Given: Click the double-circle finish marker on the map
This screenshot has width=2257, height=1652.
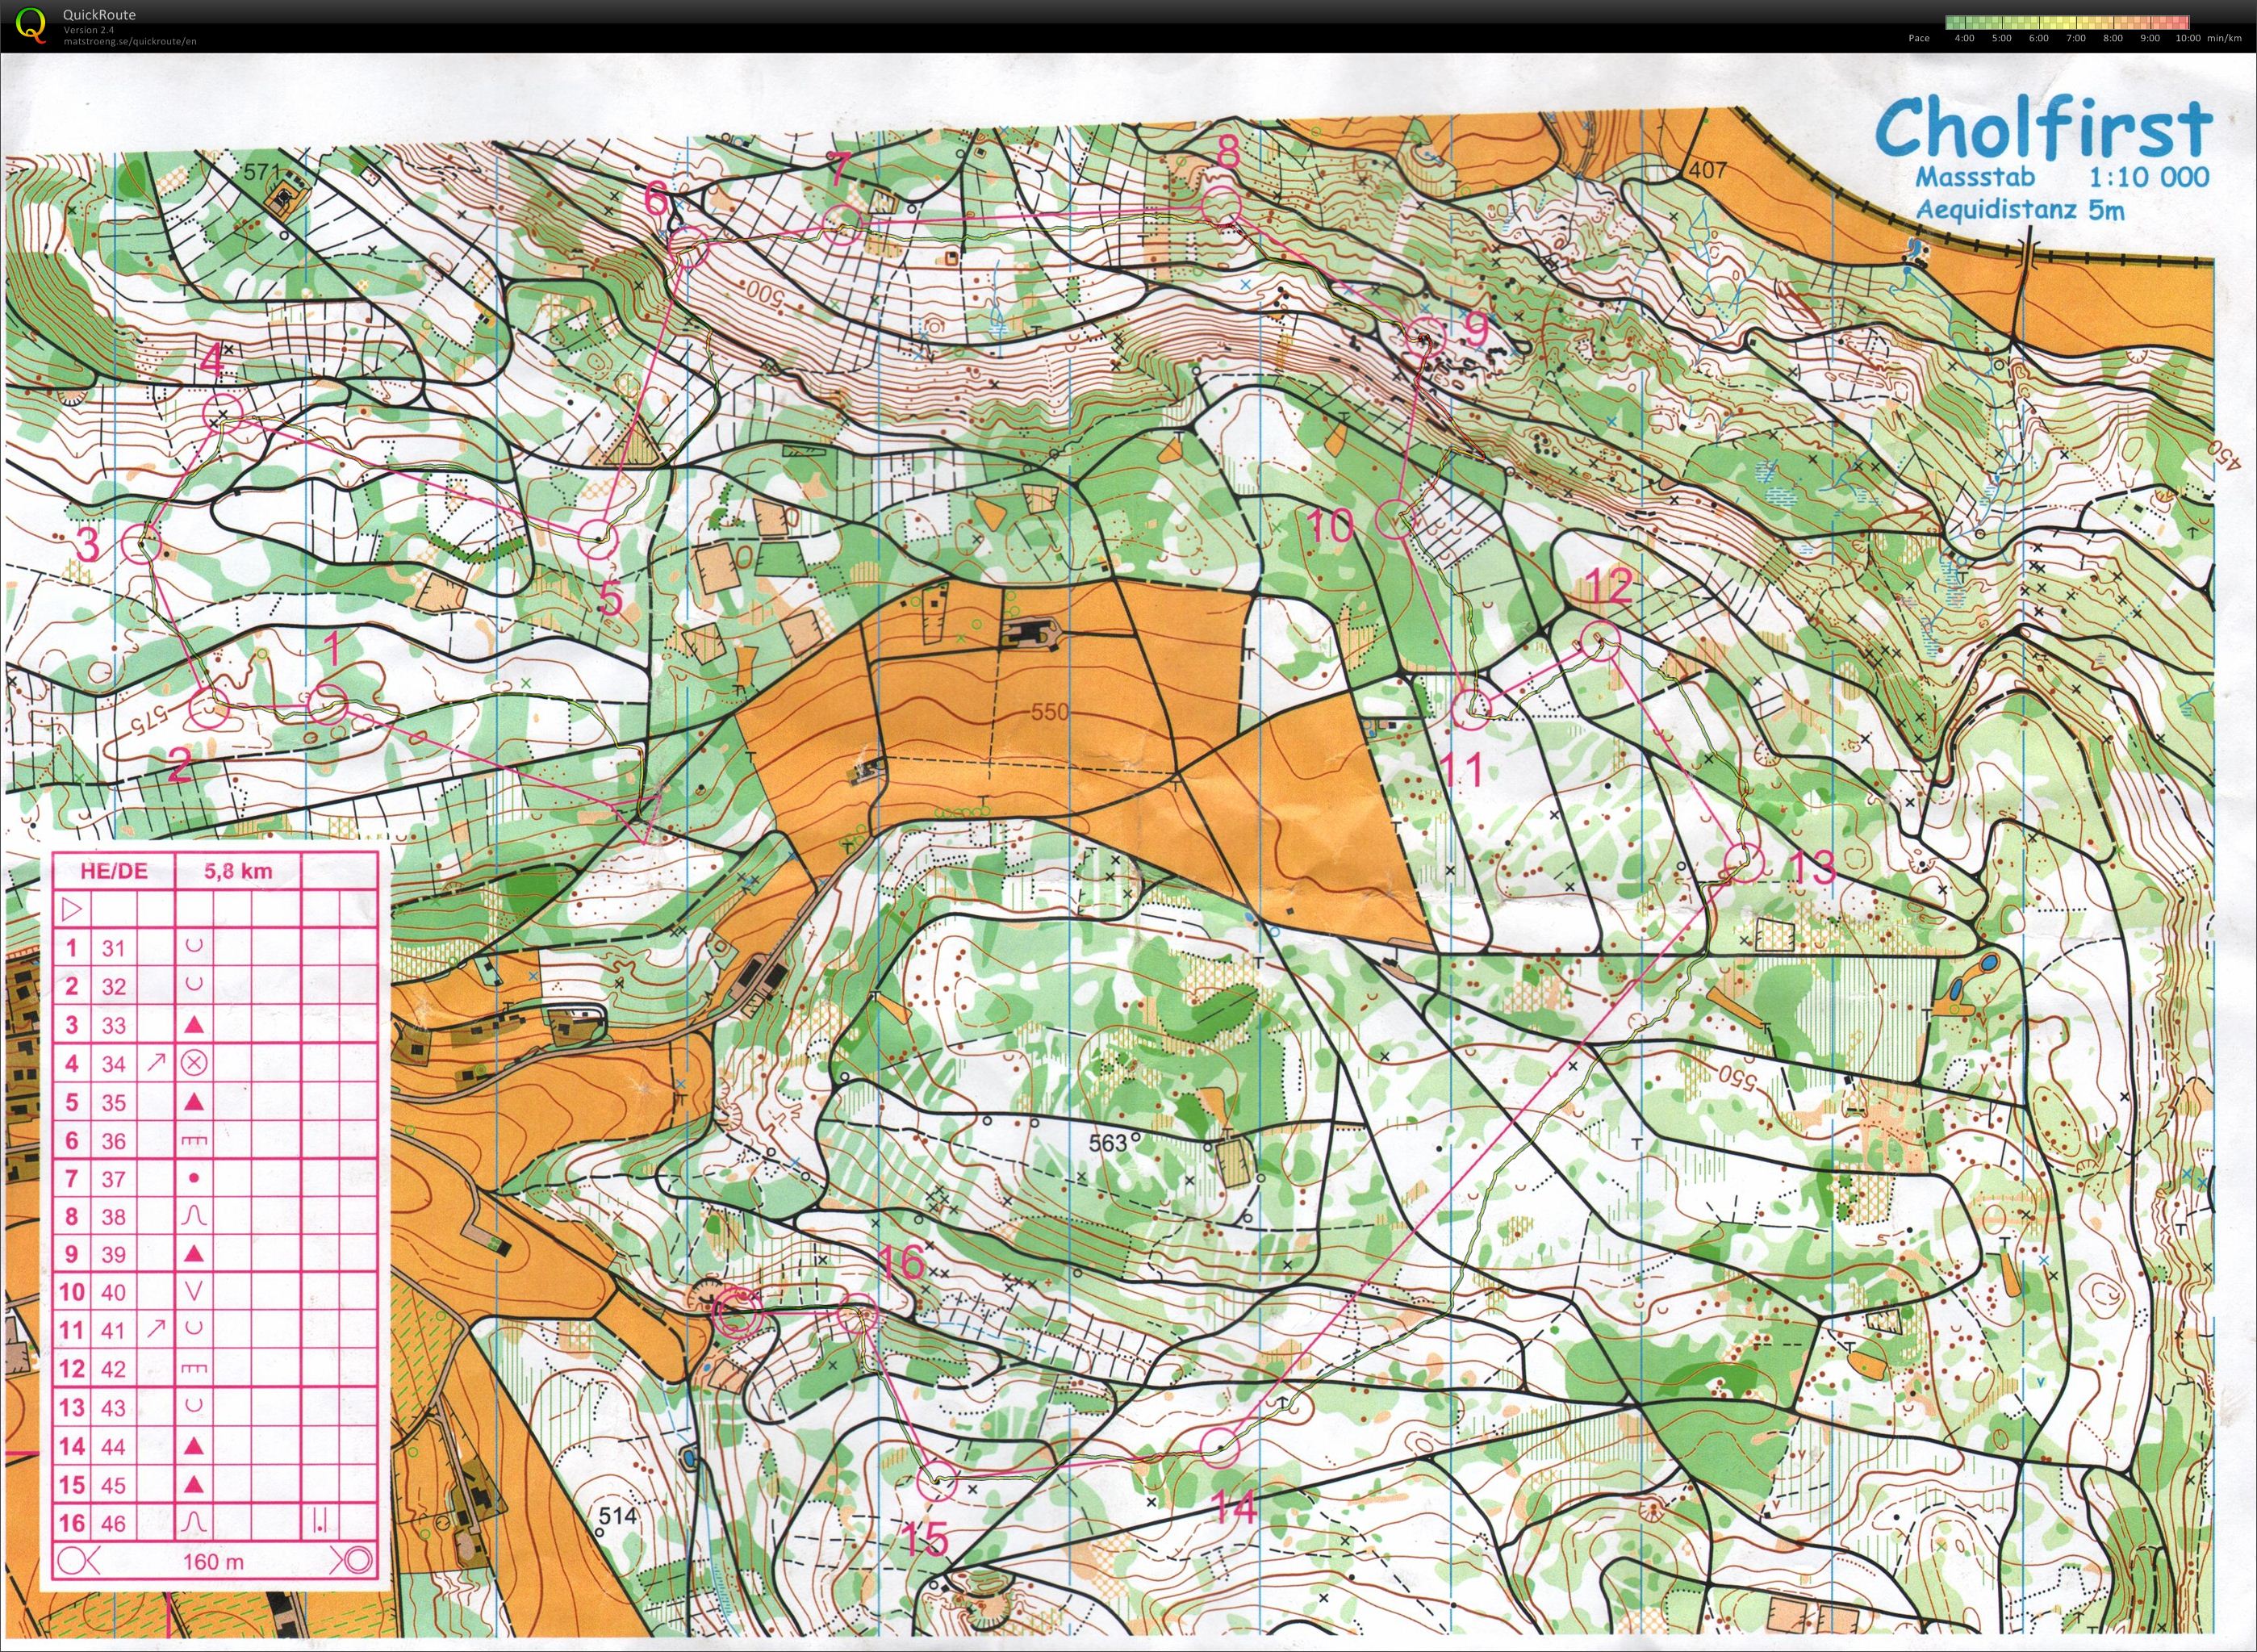Looking at the screenshot, I should click(x=740, y=1315).
